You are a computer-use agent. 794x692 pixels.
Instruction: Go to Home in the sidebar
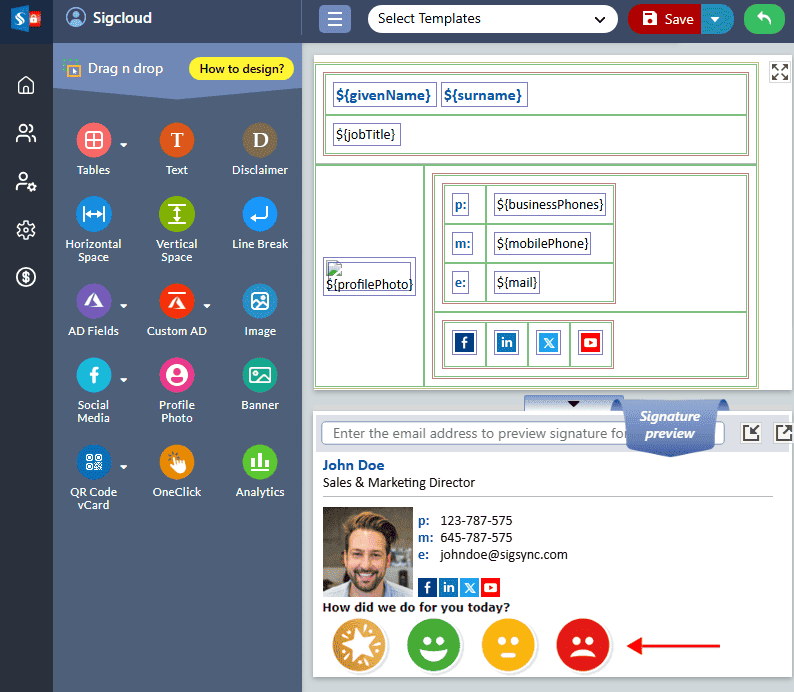(x=26, y=85)
